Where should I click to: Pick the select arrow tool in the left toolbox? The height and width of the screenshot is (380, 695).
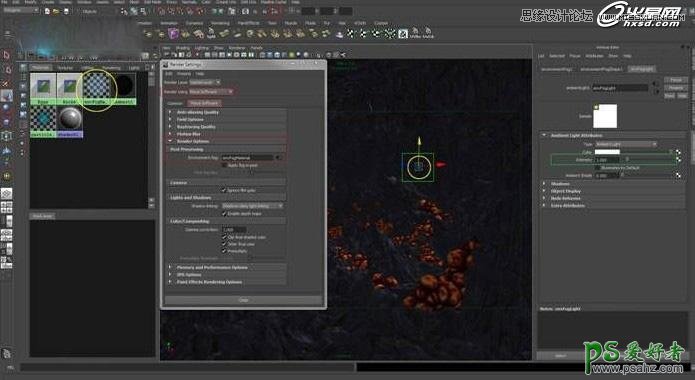click(x=7, y=55)
